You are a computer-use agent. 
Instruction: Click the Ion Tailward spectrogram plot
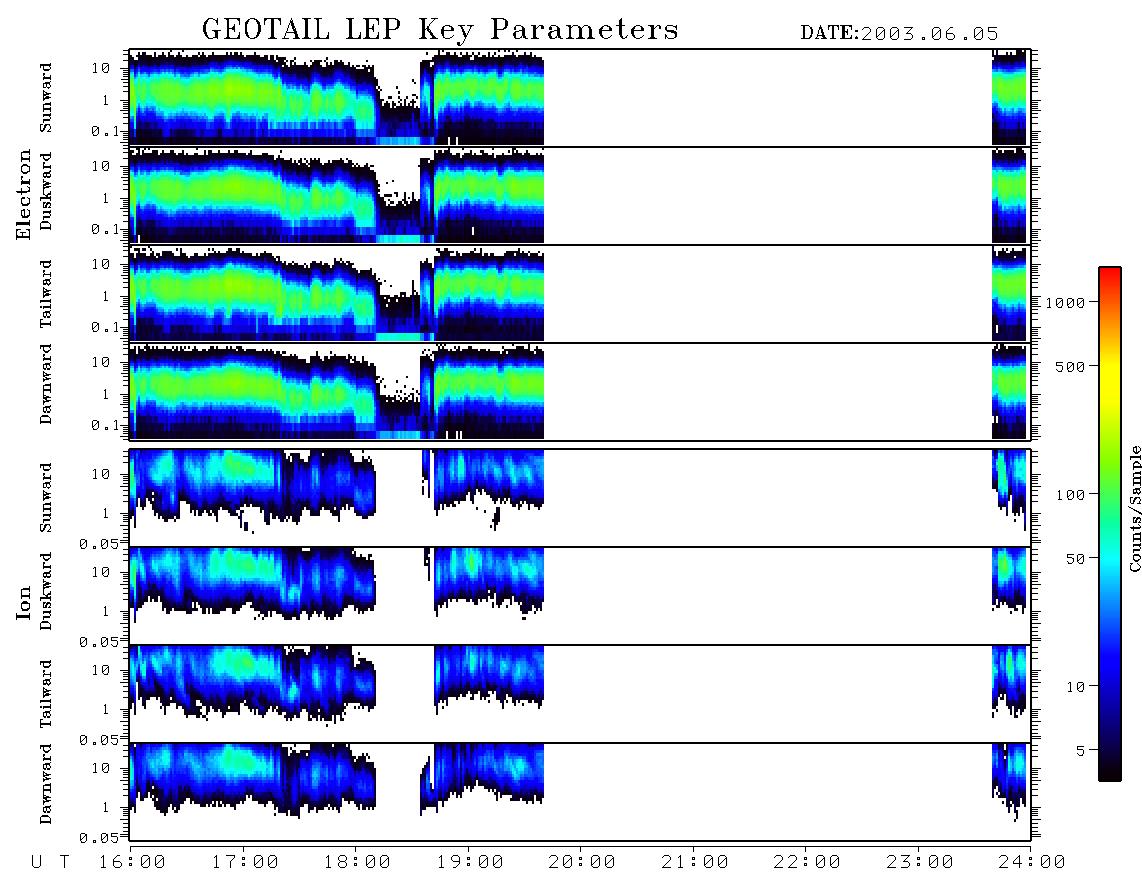(580, 694)
